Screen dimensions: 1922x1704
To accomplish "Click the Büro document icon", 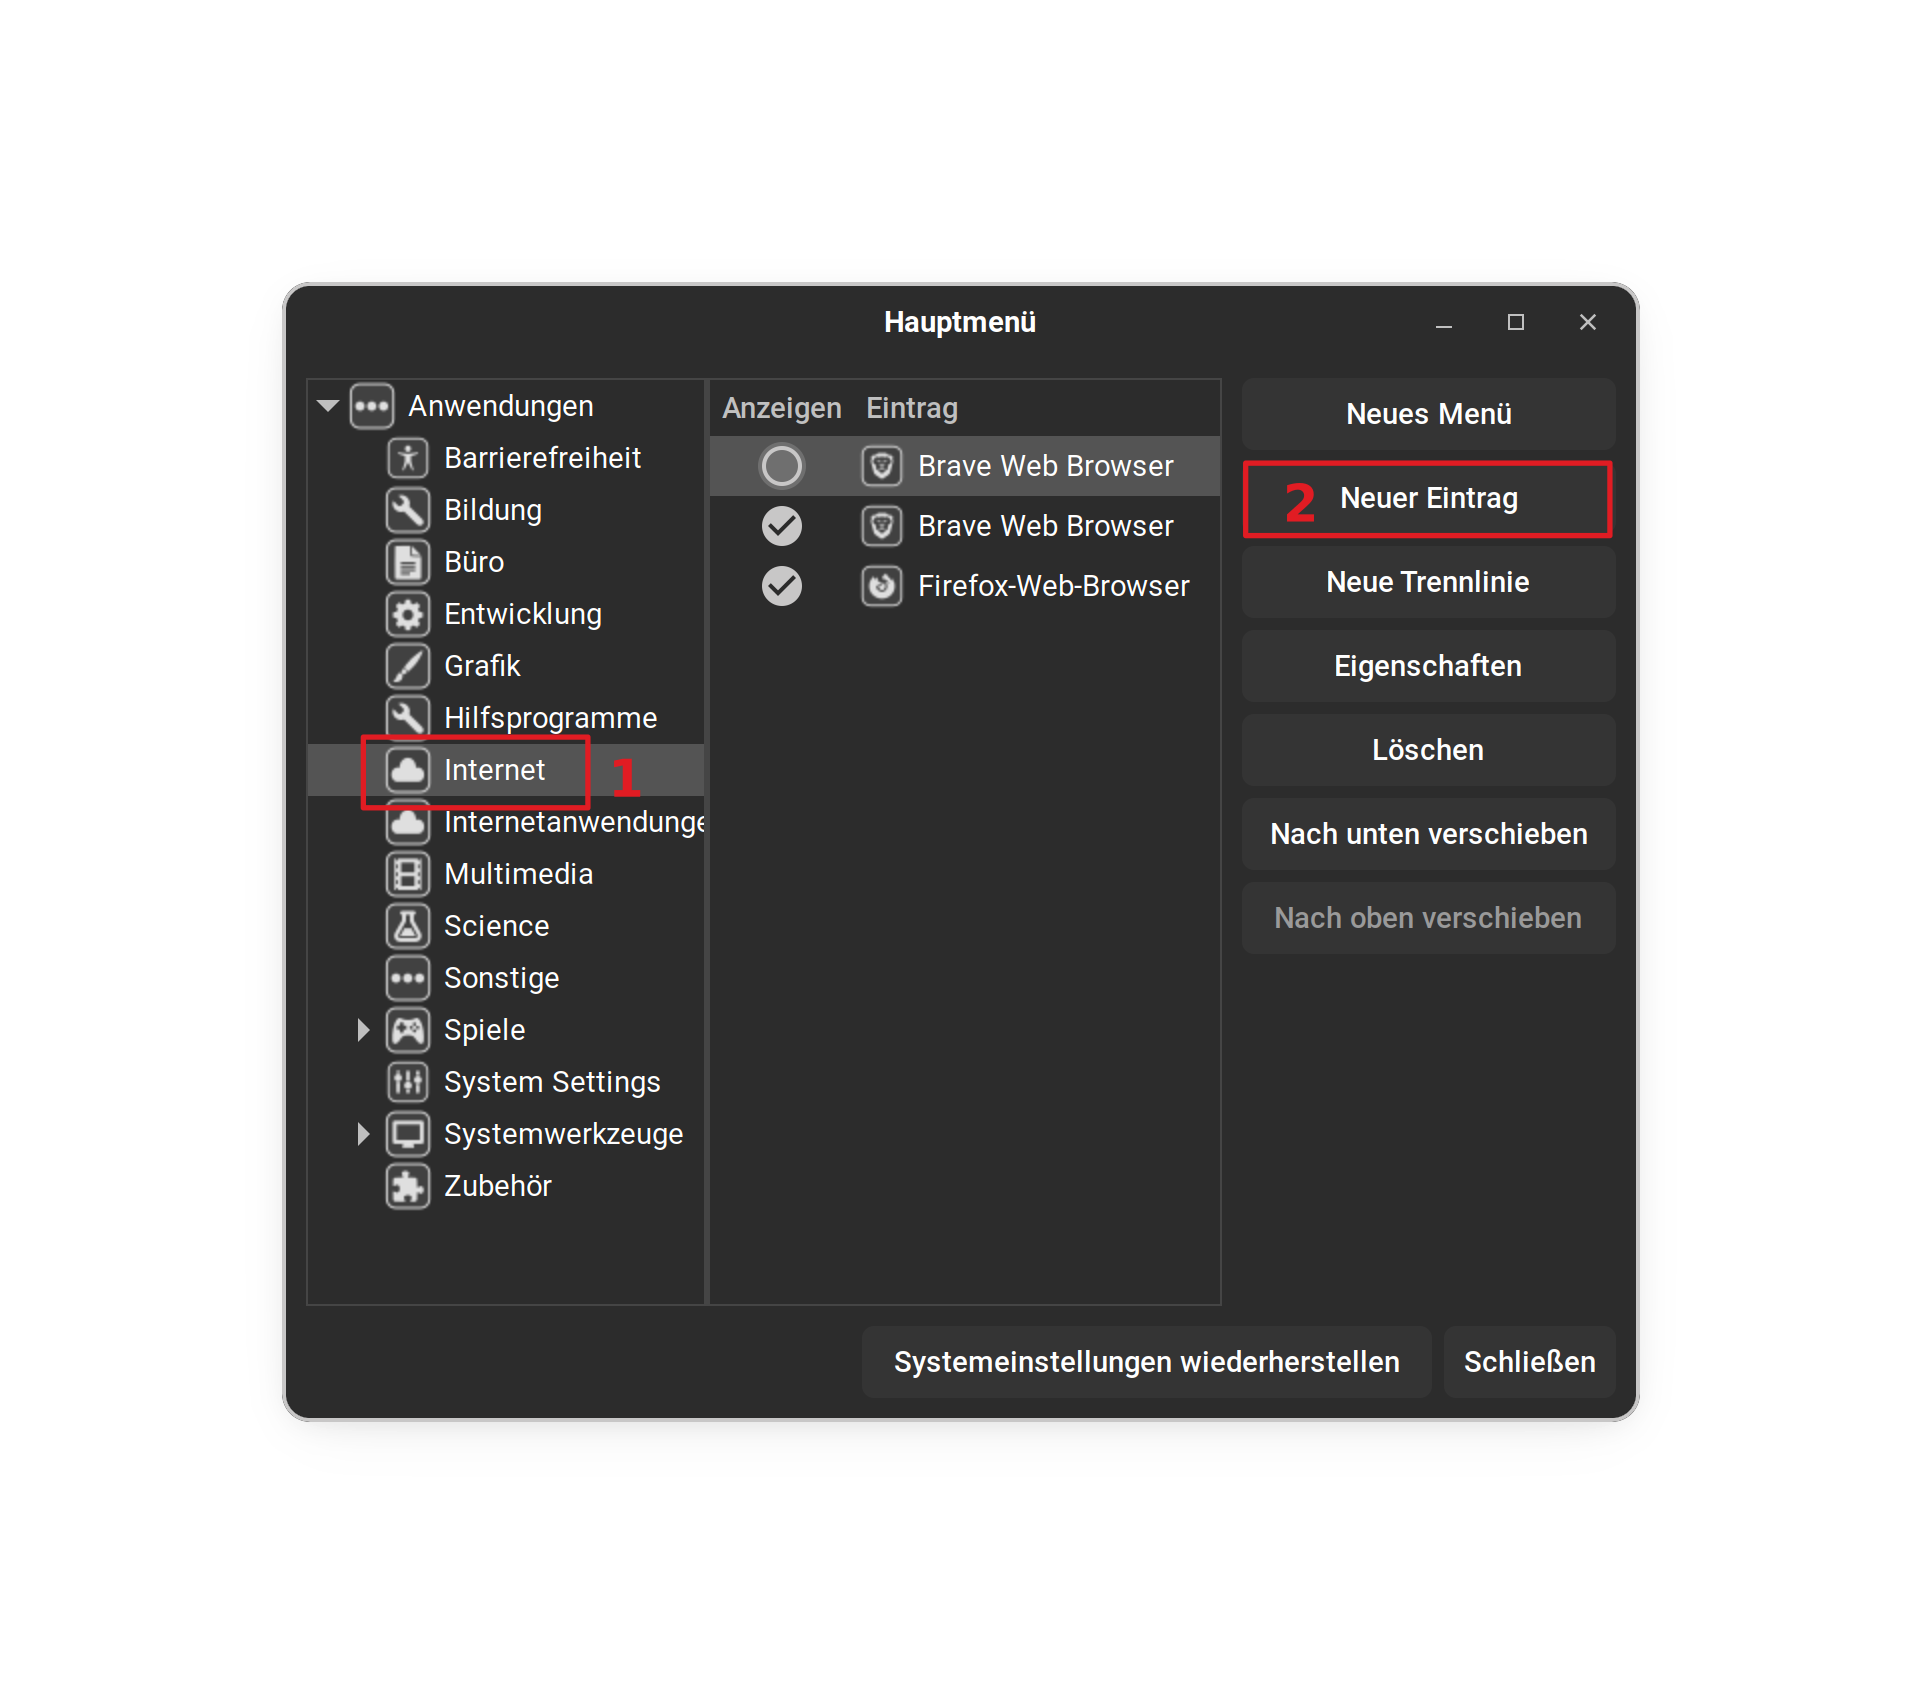I will click(x=407, y=562).
